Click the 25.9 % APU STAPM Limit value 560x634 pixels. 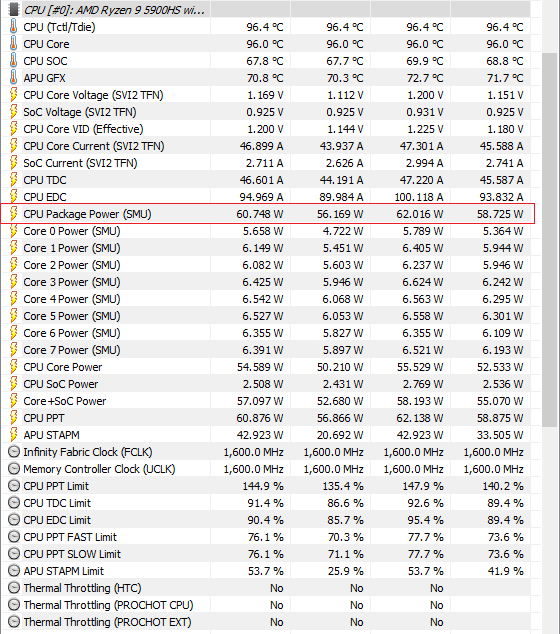pyautogui.click(x=345, y=571)
